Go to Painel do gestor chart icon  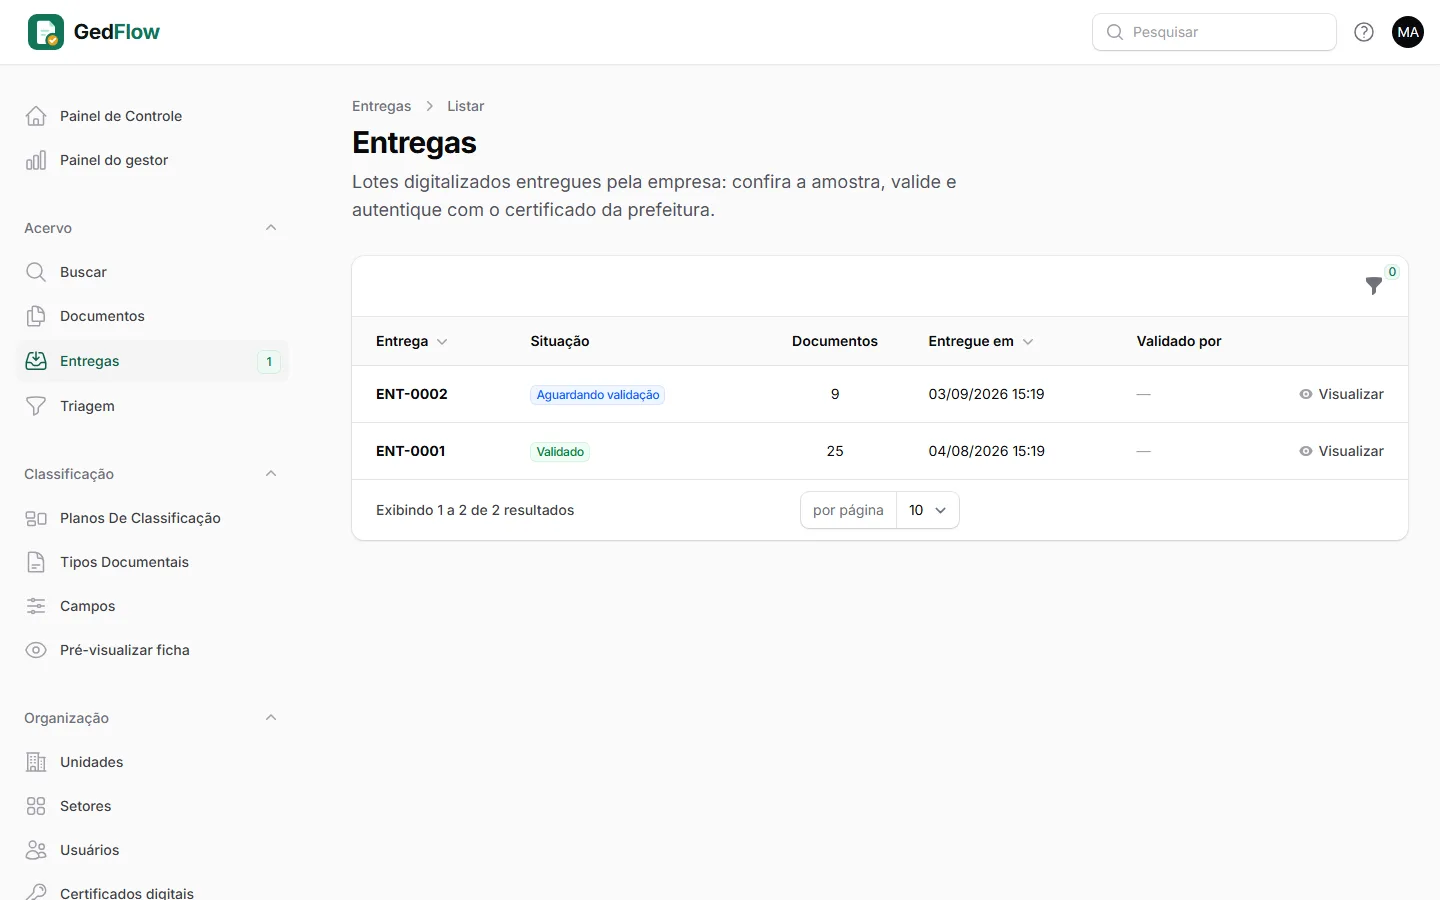pyautogui.click(x=36, y=160)
